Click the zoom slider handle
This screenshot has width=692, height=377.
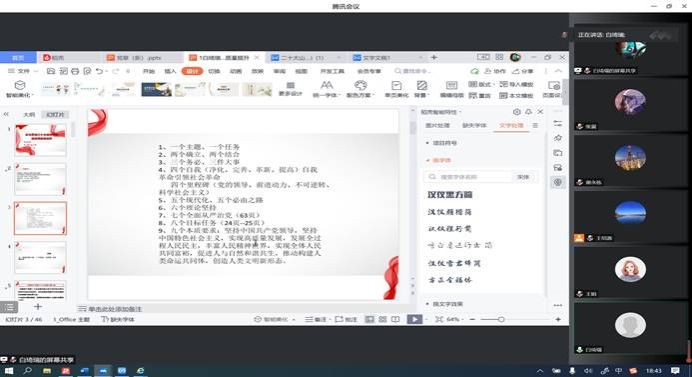tap(501, 319)
